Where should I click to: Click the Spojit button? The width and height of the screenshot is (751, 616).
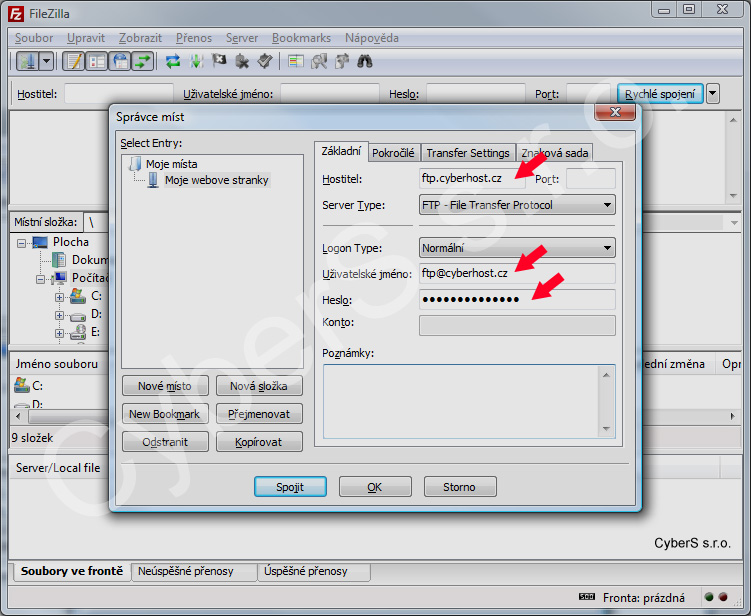tap(290, 487)
